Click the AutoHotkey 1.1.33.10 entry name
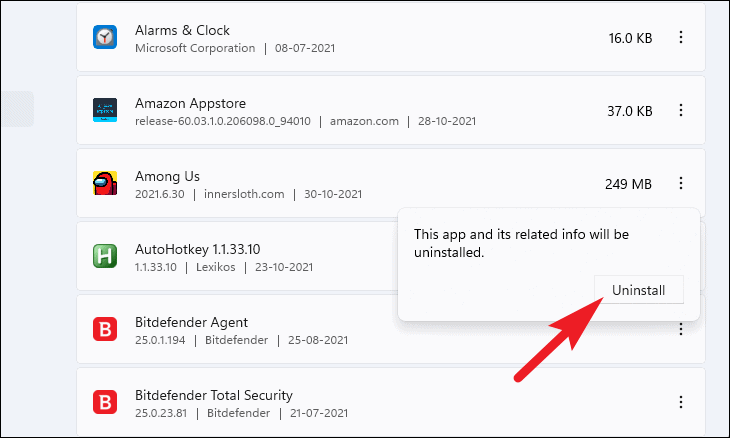Screen dimensions: 730x438 197,249
